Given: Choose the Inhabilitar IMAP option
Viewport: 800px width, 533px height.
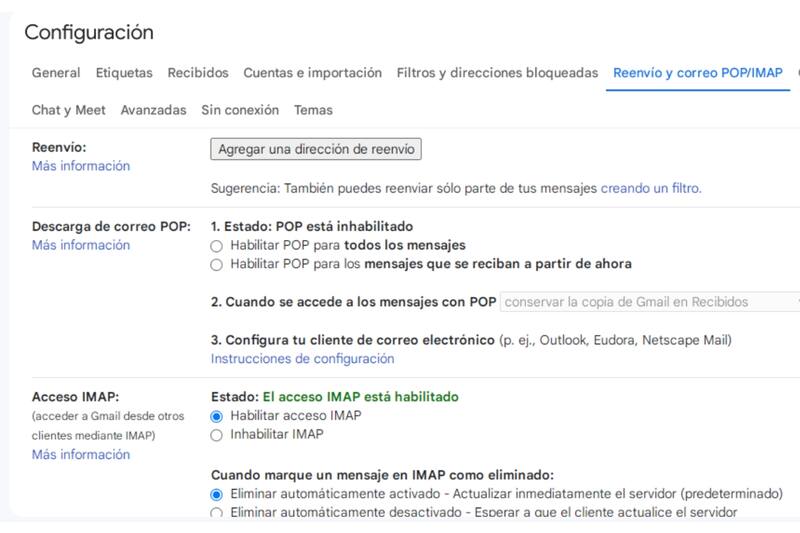Looking at the screenshot, I should pos(217,435).
